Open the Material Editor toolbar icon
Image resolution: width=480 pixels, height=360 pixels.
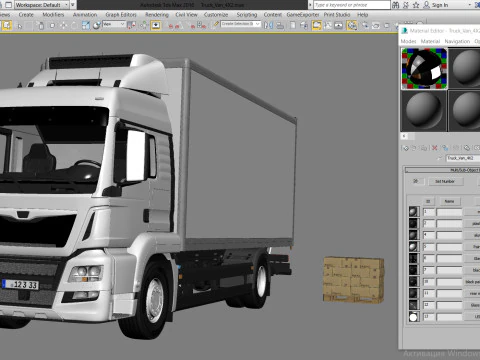pyautogui.click(x=352, y=25)
